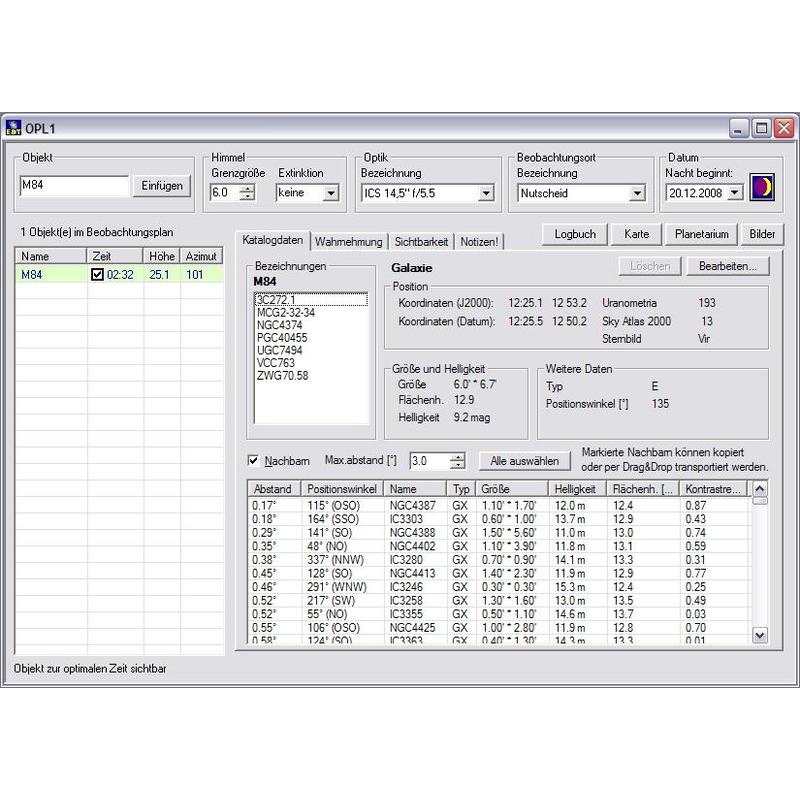800x800 pixels.
Task: Click the moon phase icon
Action: 764,188
